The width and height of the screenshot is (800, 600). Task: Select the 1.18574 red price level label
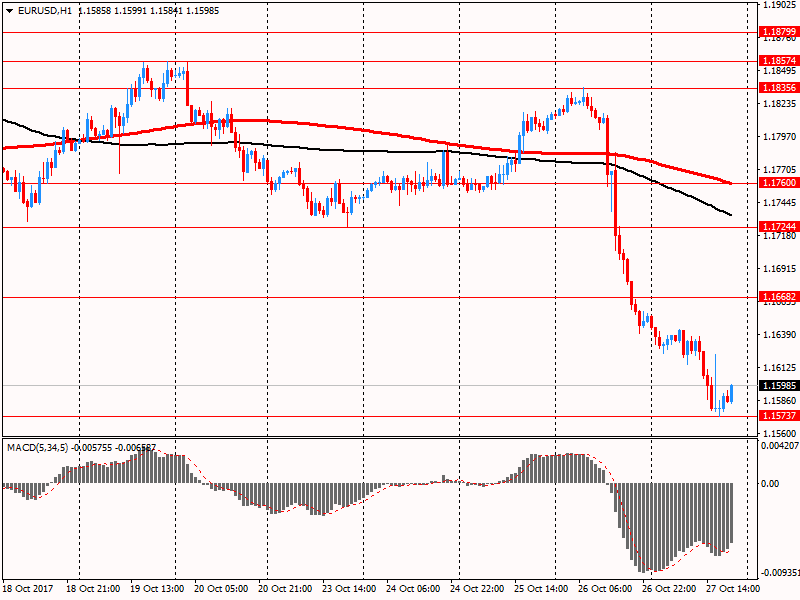click(x=779, y=60)
